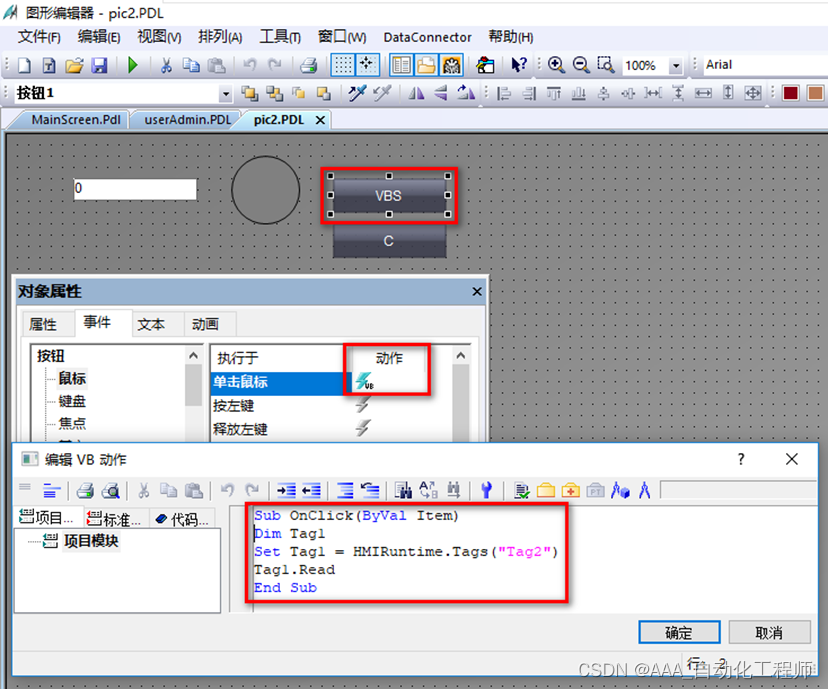Click the align left icon
Viewport: 828px width, 689px height.
pyautogui.click(x=504, y=93)
